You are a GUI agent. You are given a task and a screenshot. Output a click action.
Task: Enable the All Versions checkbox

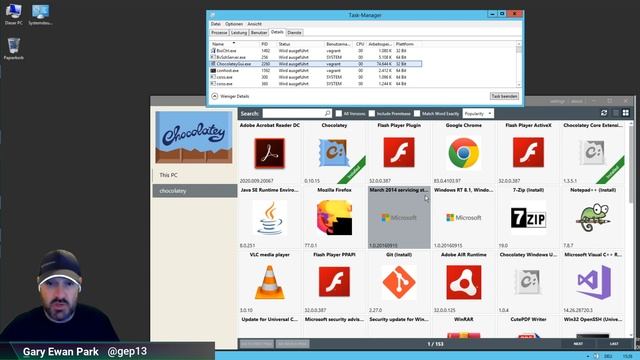338,113
